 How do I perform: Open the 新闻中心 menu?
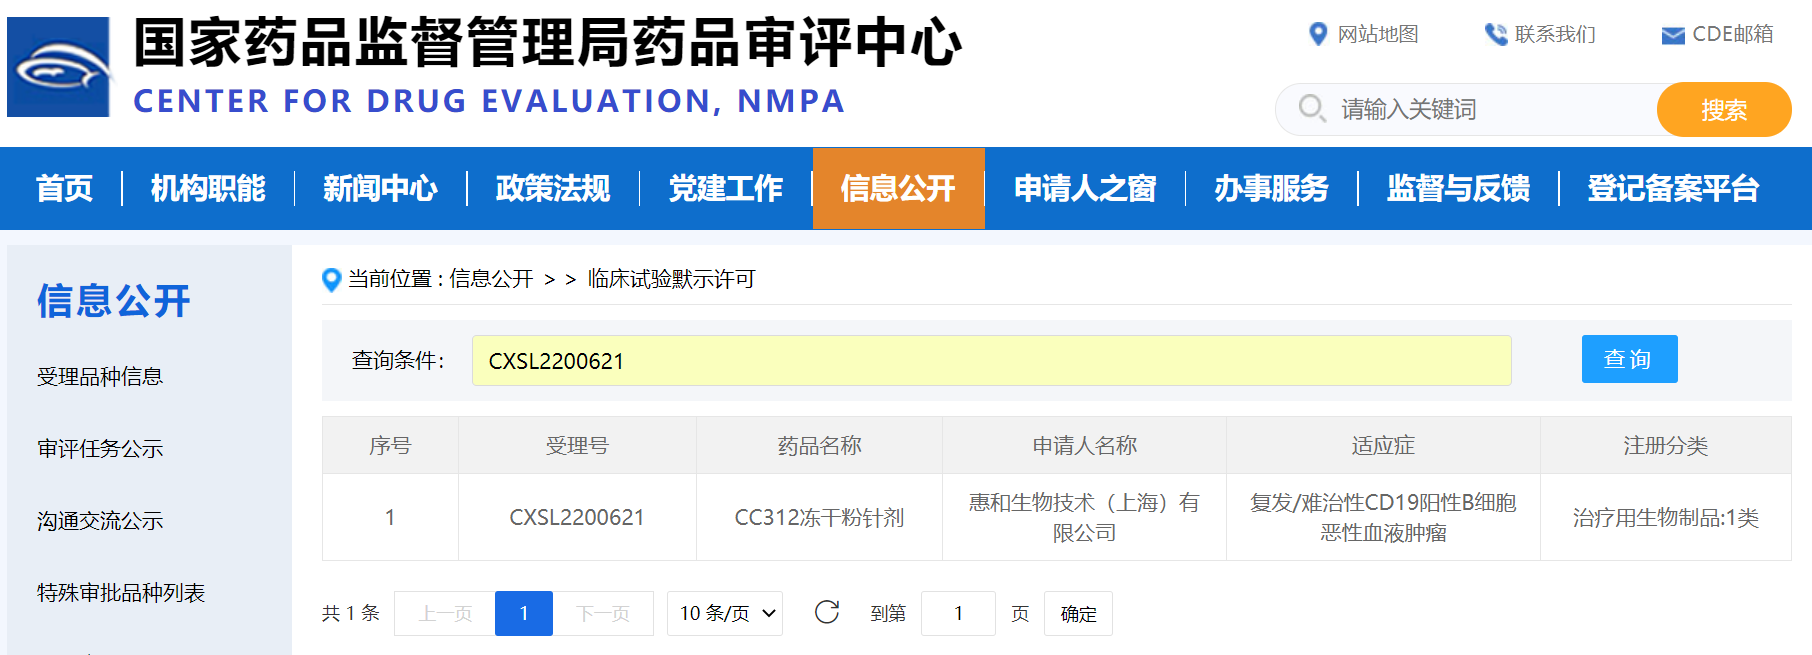(x=380, y=188)
